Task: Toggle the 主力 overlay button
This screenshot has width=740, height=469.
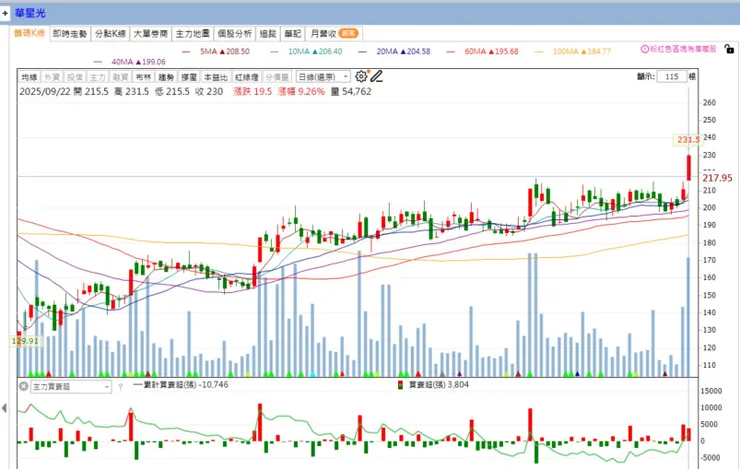Action: [x=97, y=77]
